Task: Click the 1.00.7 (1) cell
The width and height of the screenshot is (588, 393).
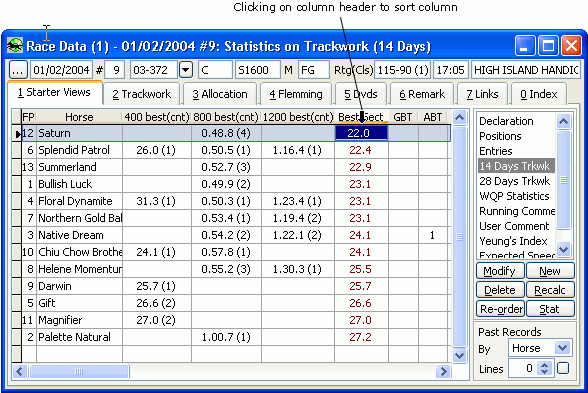Action: pyautogui.click(x=226, y=337)
